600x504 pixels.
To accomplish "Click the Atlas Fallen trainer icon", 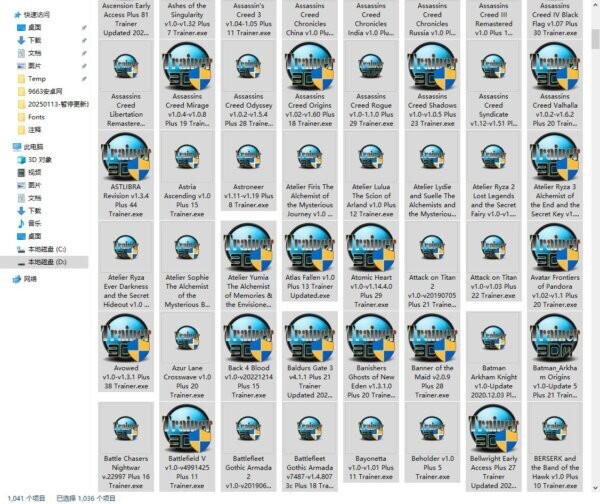I will coord(310,248).
